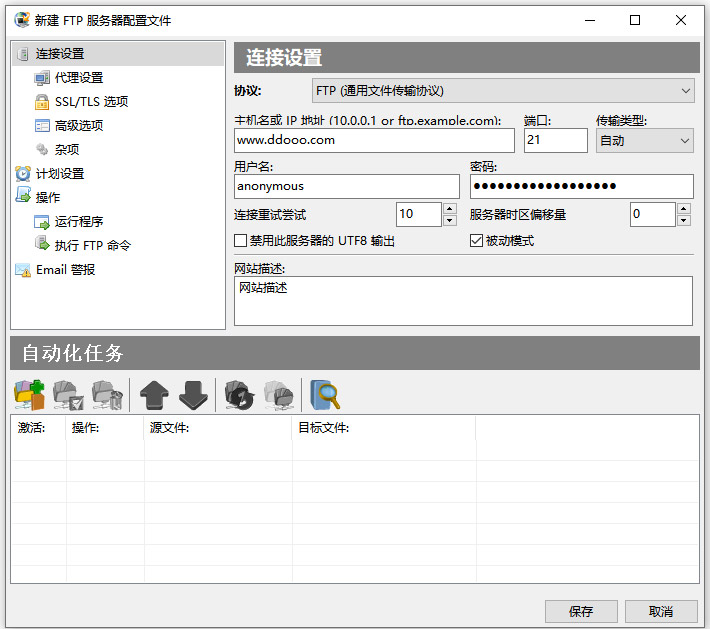Open the 传输类型 dropdown set to 自动
710x629 pixels.
coord(644,140)
